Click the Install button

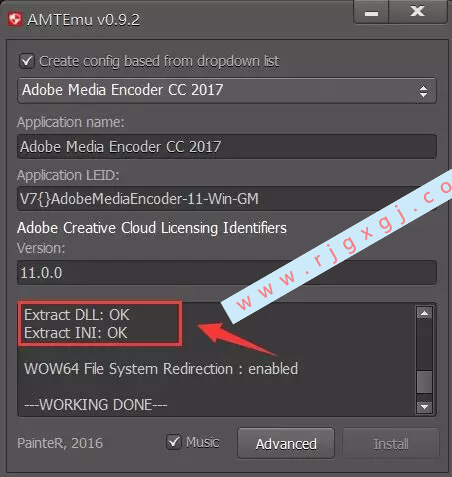[391, 444]
